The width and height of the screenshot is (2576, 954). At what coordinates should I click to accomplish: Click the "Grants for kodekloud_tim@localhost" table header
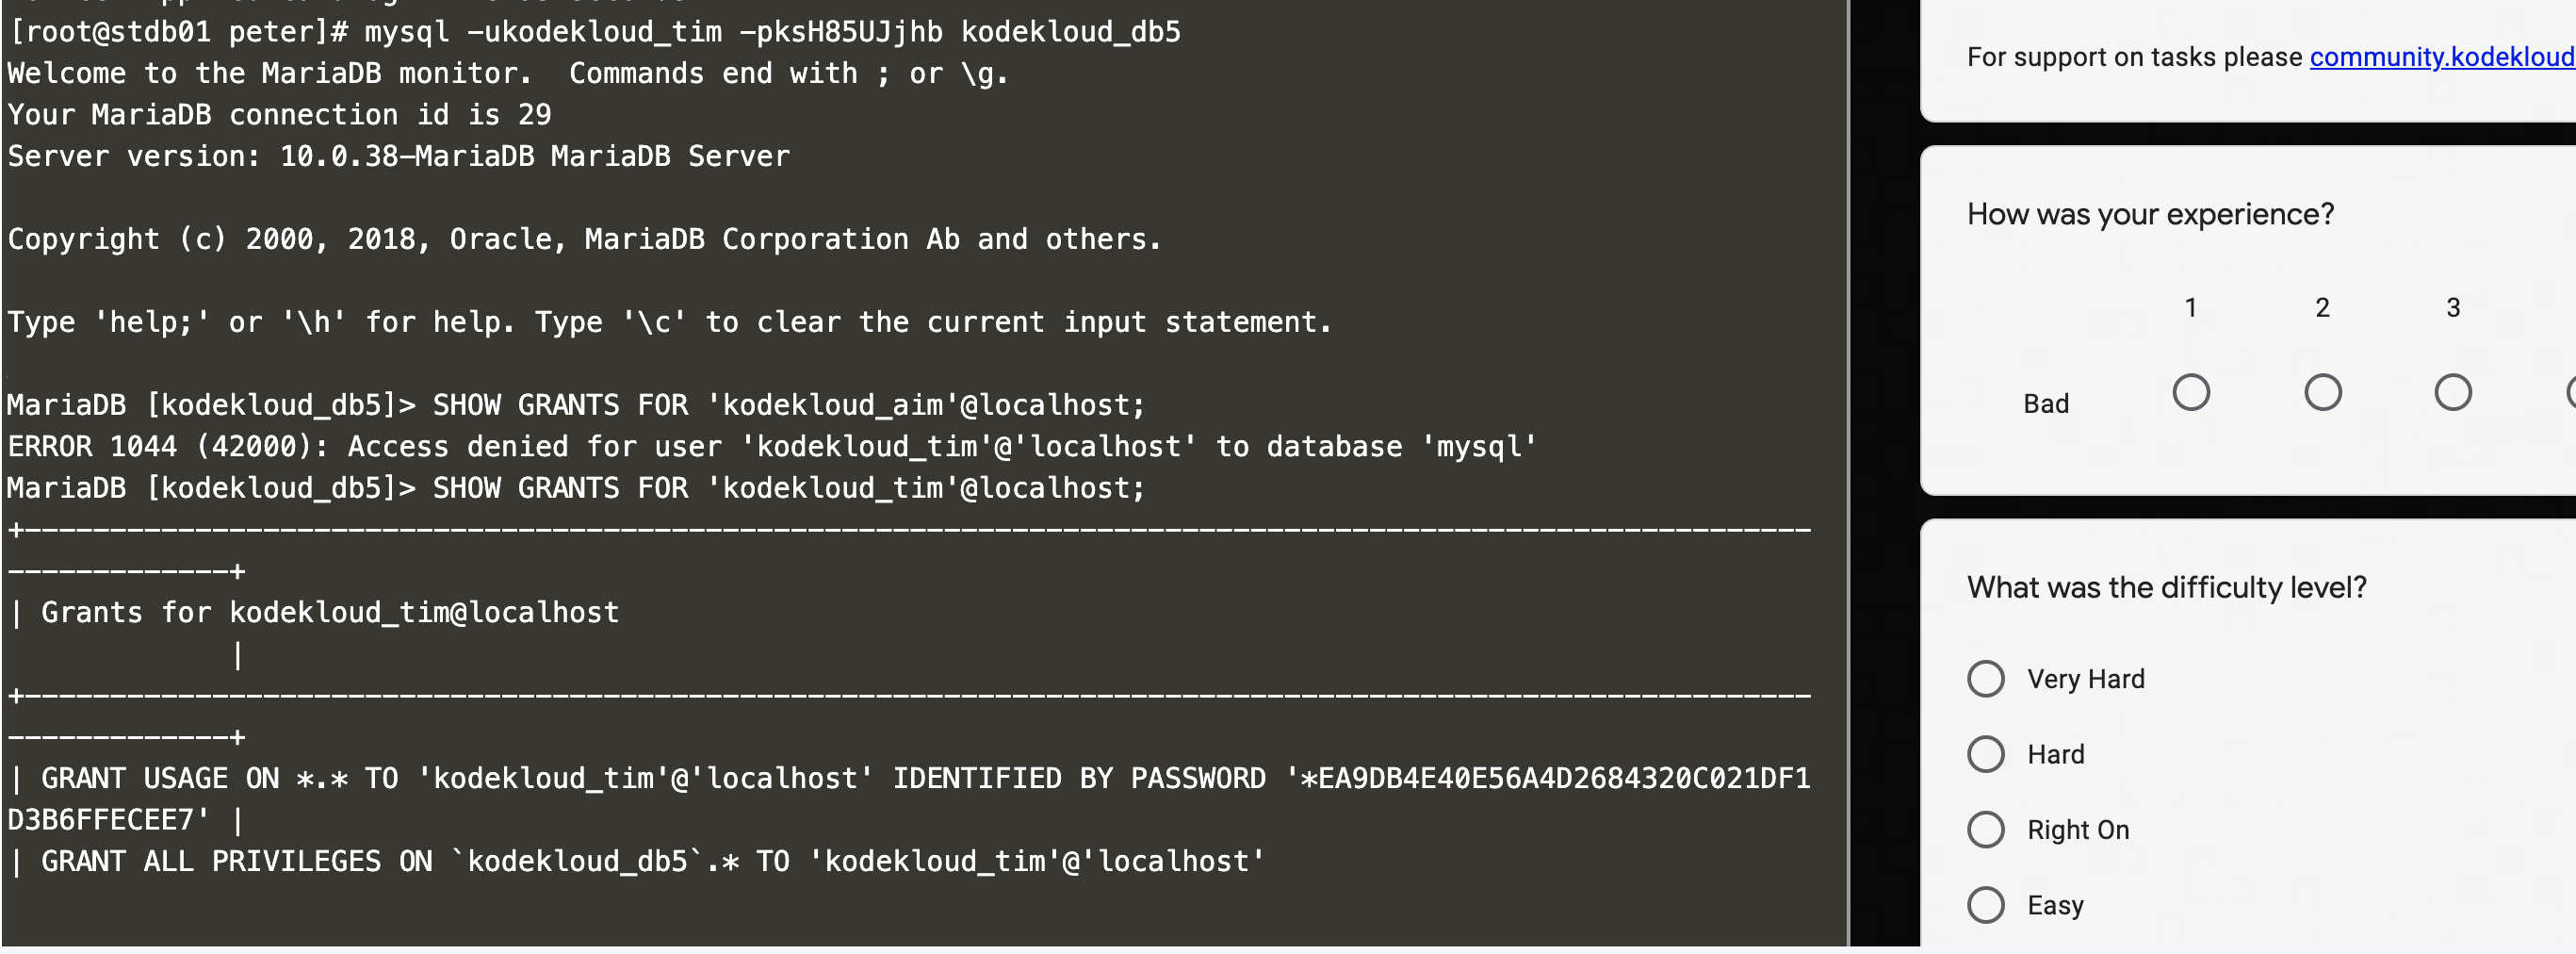pyautogui.click(x=329, y=613)
